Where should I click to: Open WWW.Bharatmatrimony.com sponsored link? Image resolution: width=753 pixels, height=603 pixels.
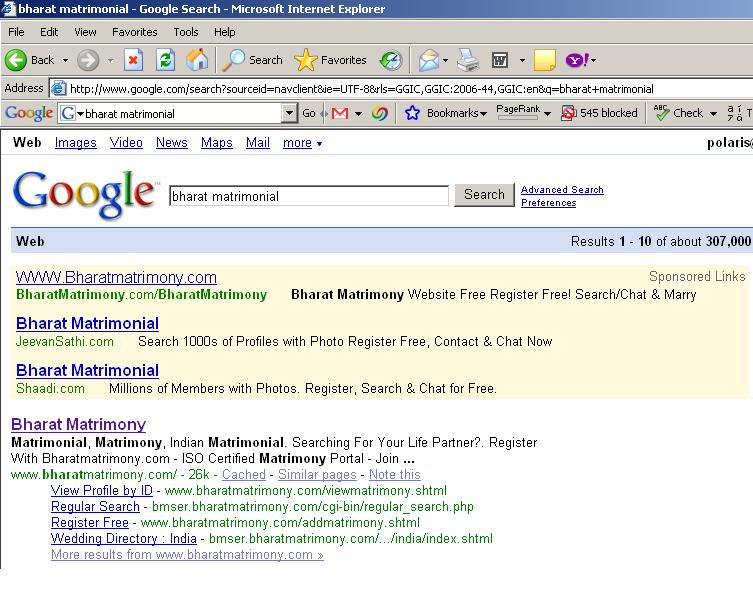tap(116, 277)
